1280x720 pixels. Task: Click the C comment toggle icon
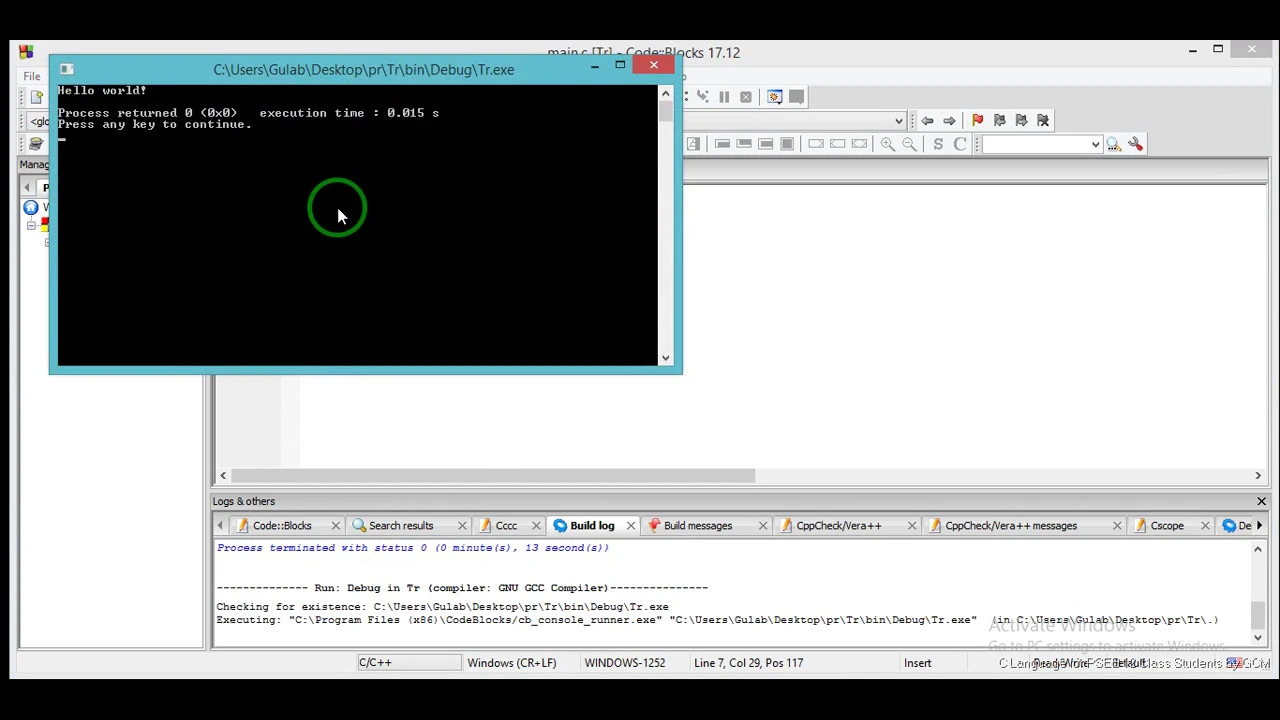960,145
